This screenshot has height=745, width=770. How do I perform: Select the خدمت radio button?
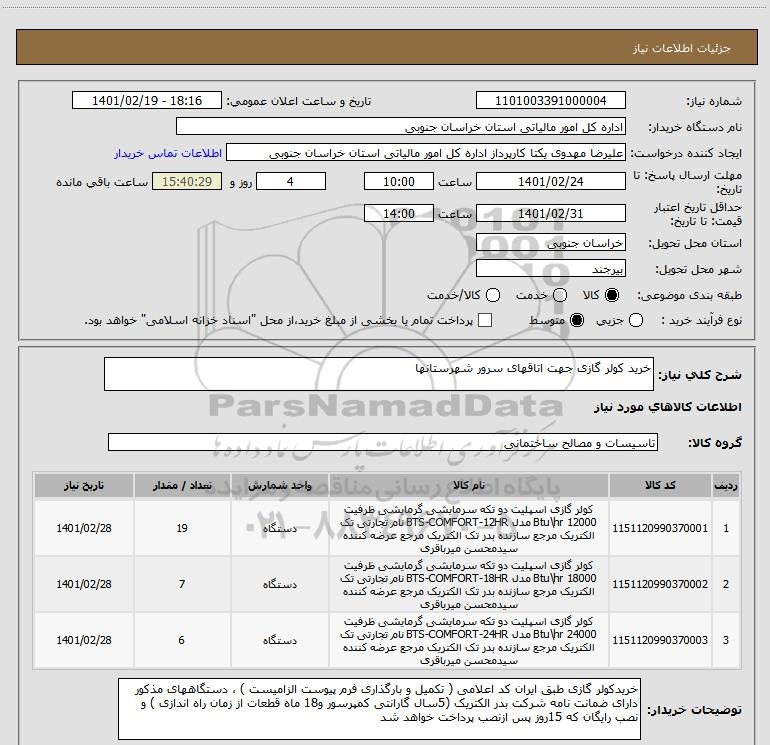point(560,295)
